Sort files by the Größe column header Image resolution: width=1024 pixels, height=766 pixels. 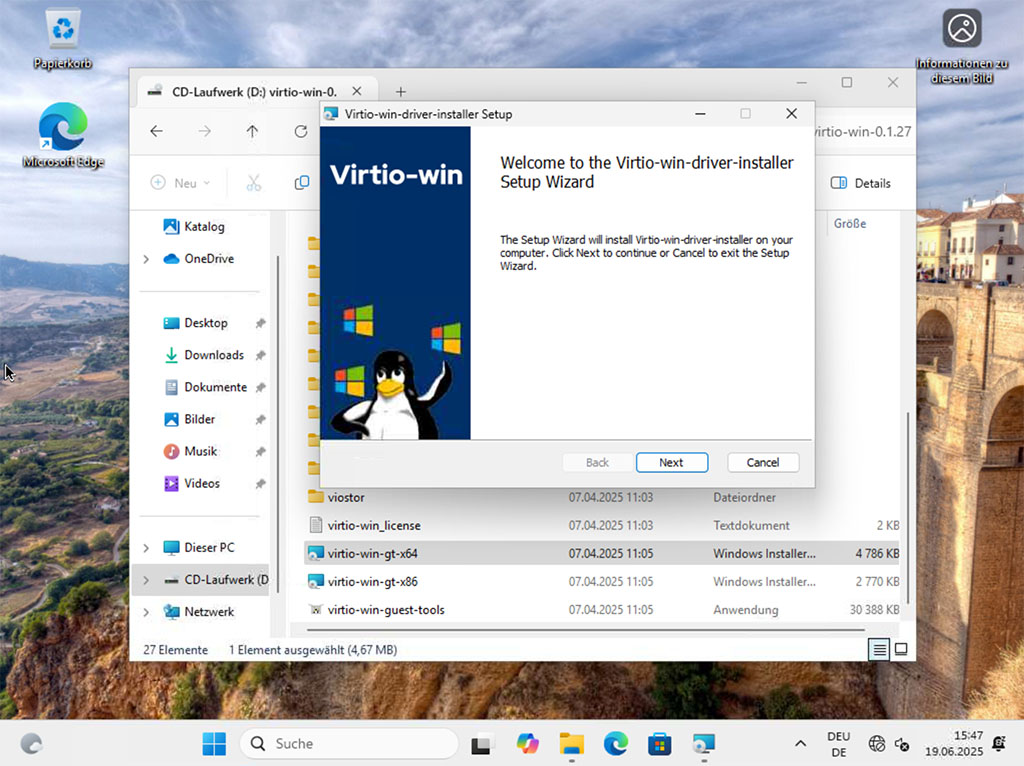850,223
